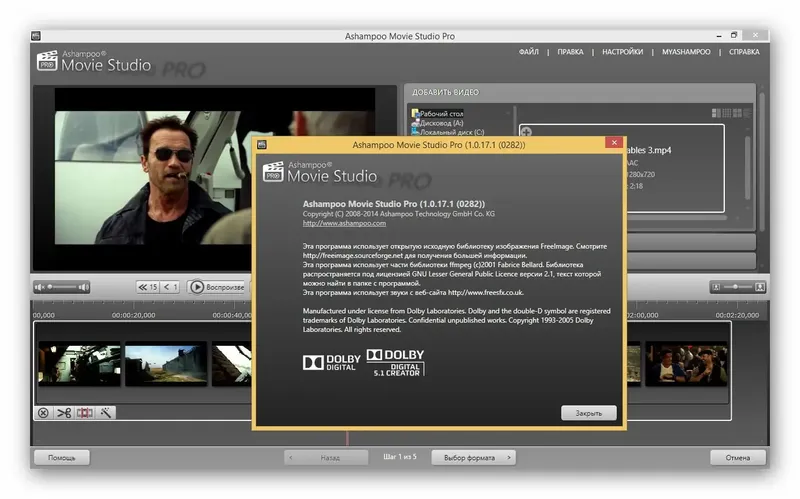
Task: Click the Шаг 1 из 5 step text
Action: (x=400, y=457)
